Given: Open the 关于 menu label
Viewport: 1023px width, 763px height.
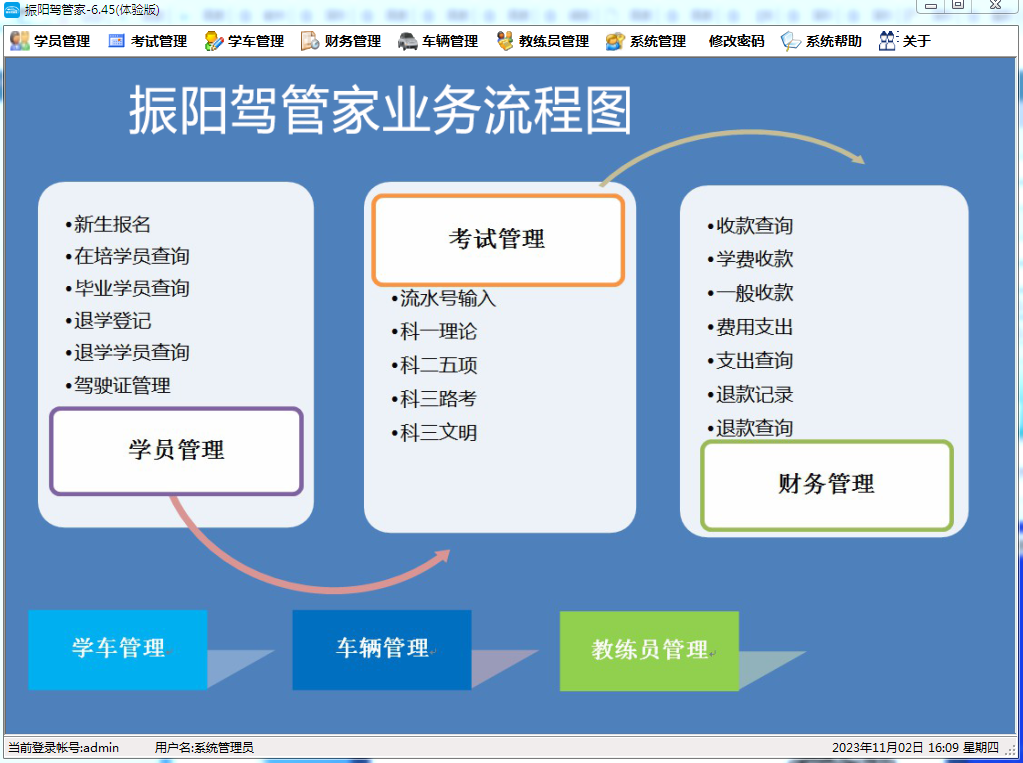Looking at the screenshot, I should (917, 41).
